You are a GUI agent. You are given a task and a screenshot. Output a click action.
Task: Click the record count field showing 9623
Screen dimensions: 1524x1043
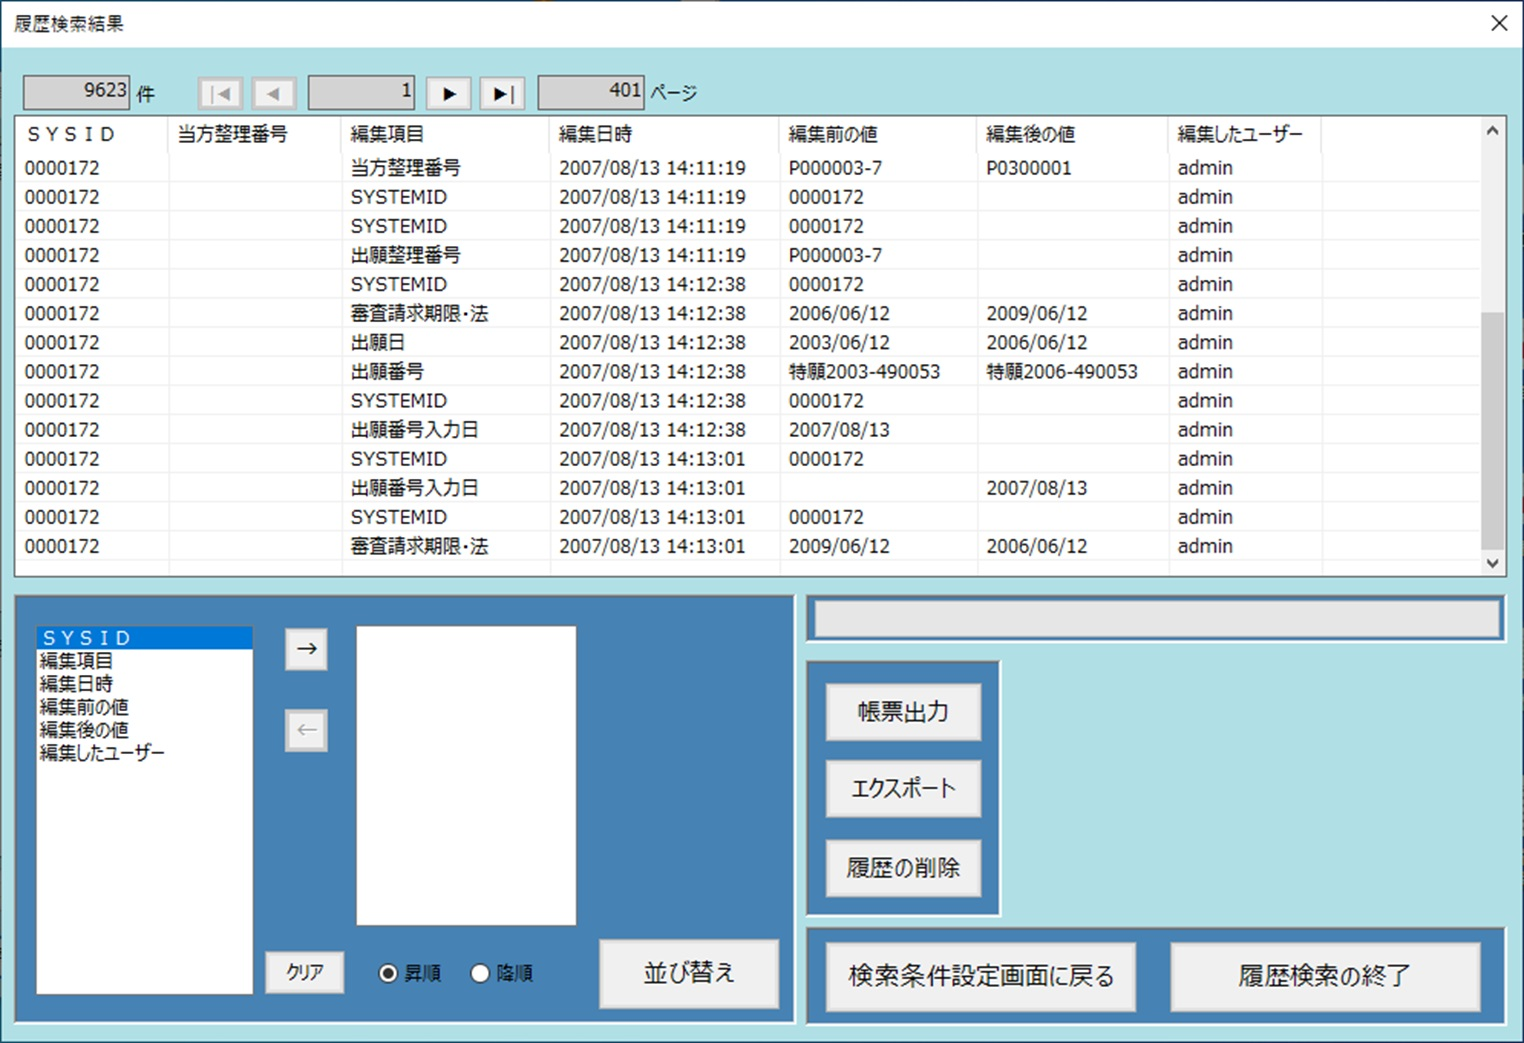(x=77, y=93)
